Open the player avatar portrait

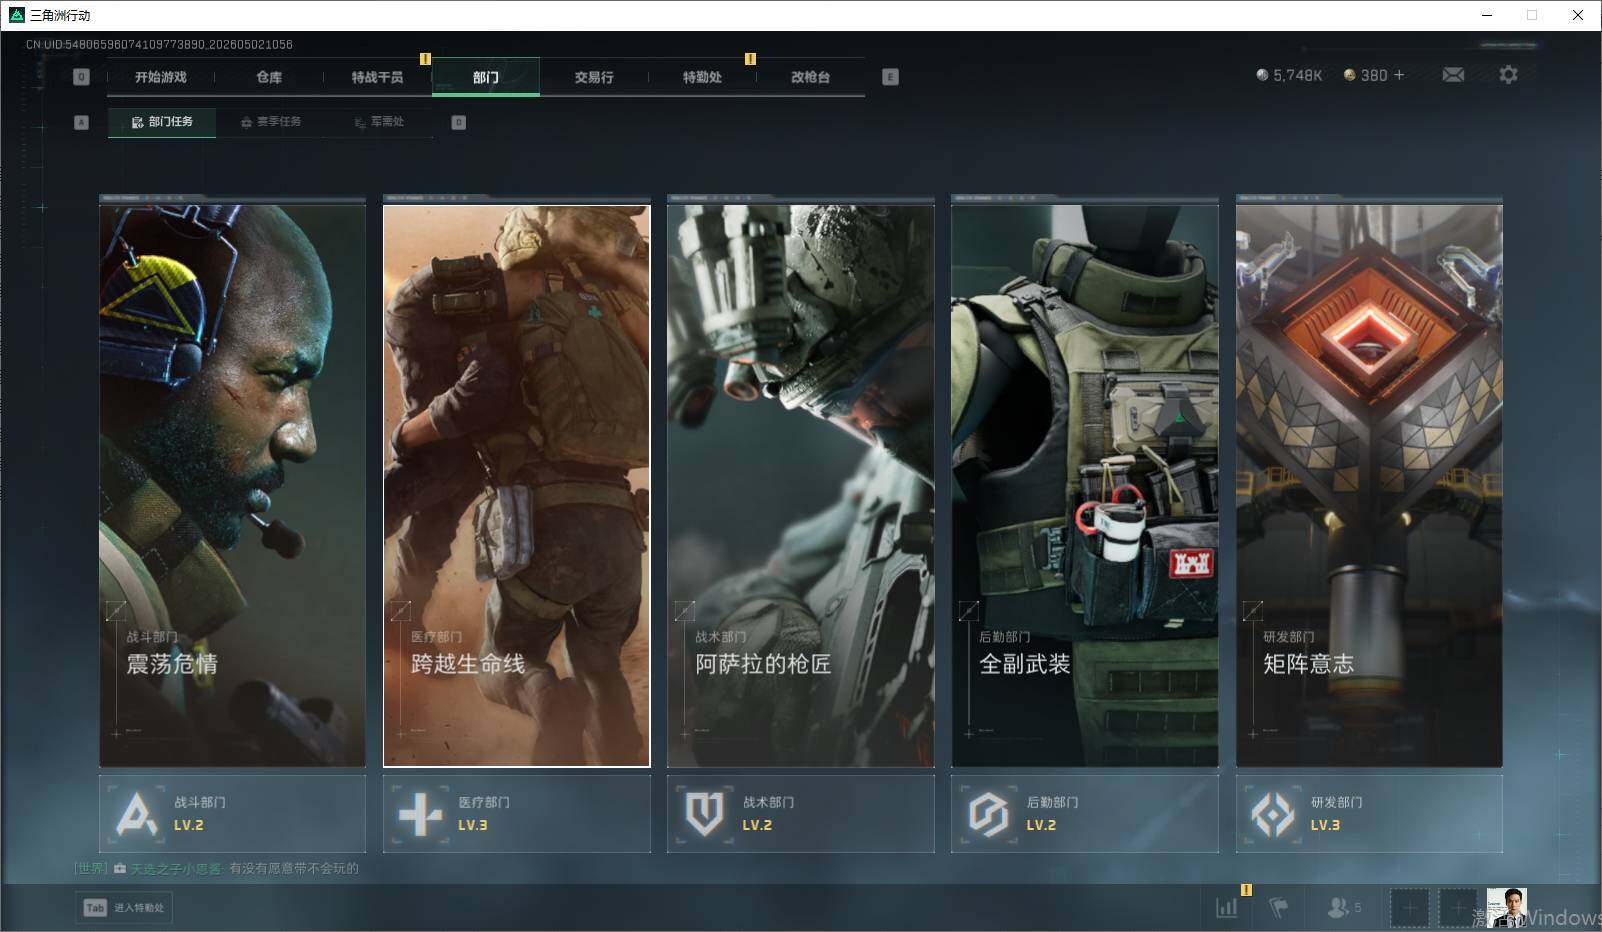tap(1506, 907)
